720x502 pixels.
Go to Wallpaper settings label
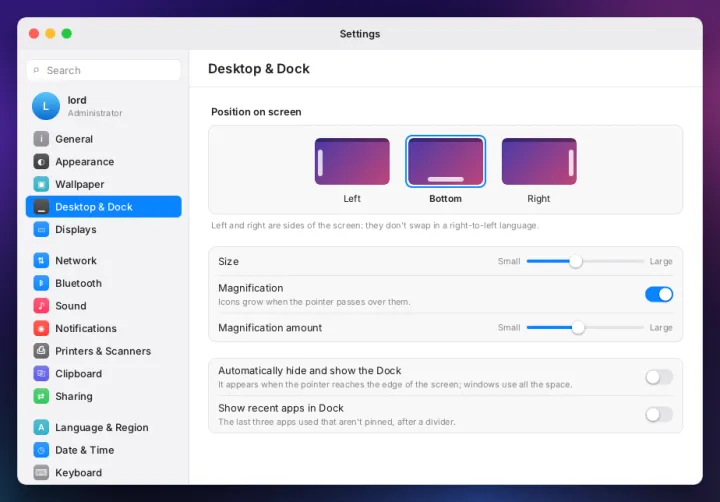pos(79,185)
